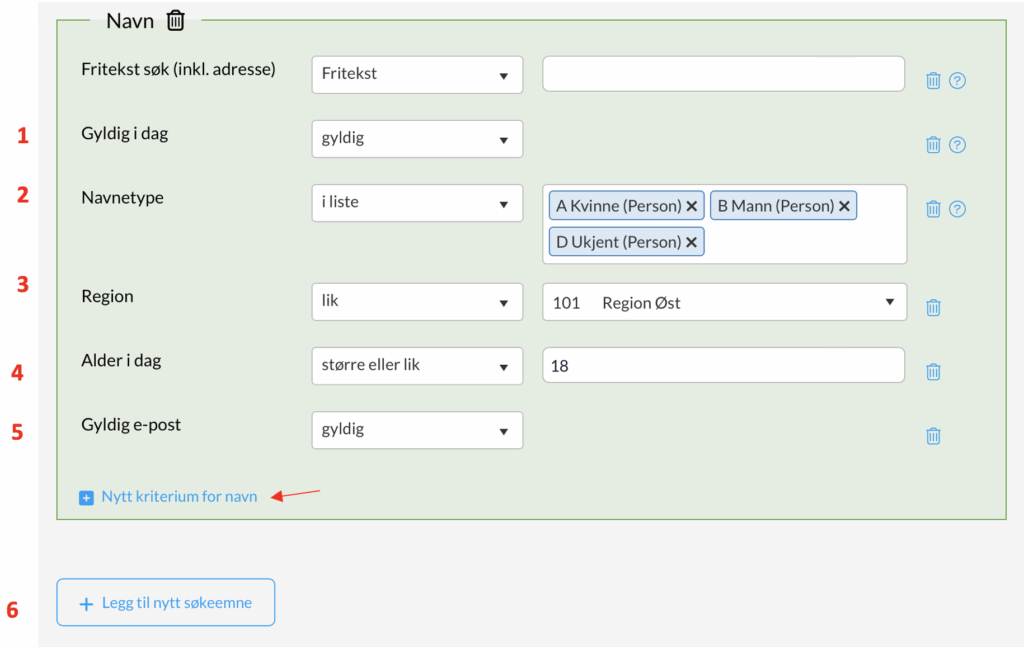Viewport: 1024px width, 649px height.
Task: Click Nytt kriterium for navn link
Action: point(178,497)
